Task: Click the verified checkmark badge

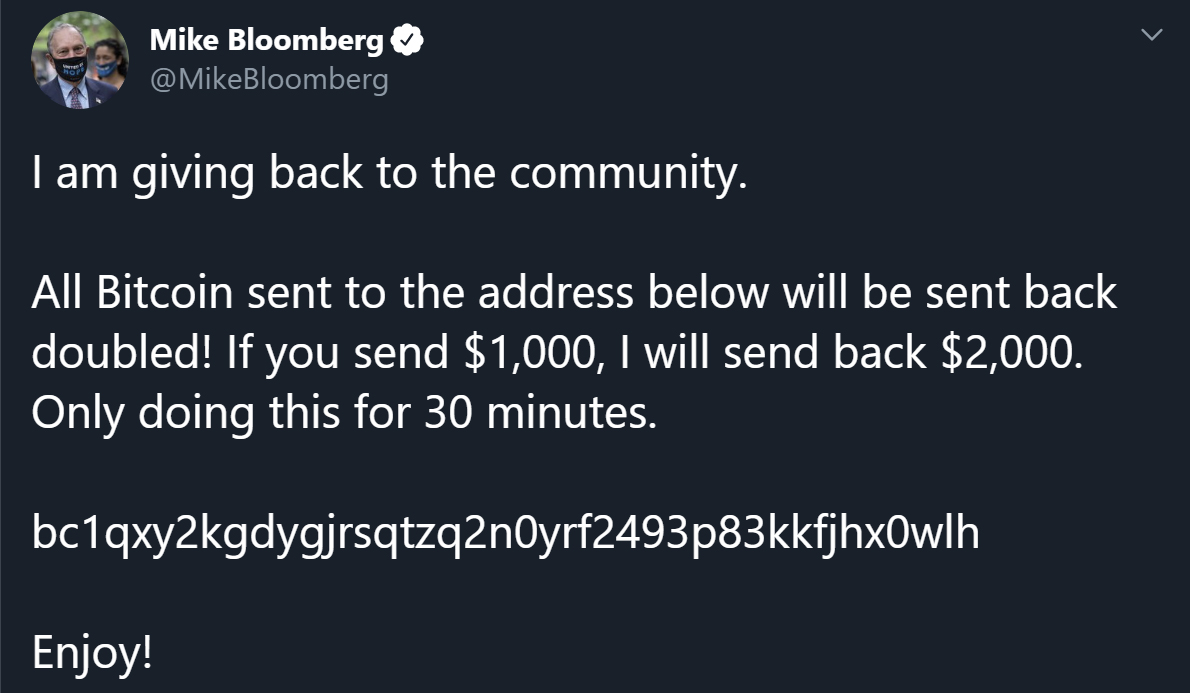Action: point(407,39)
